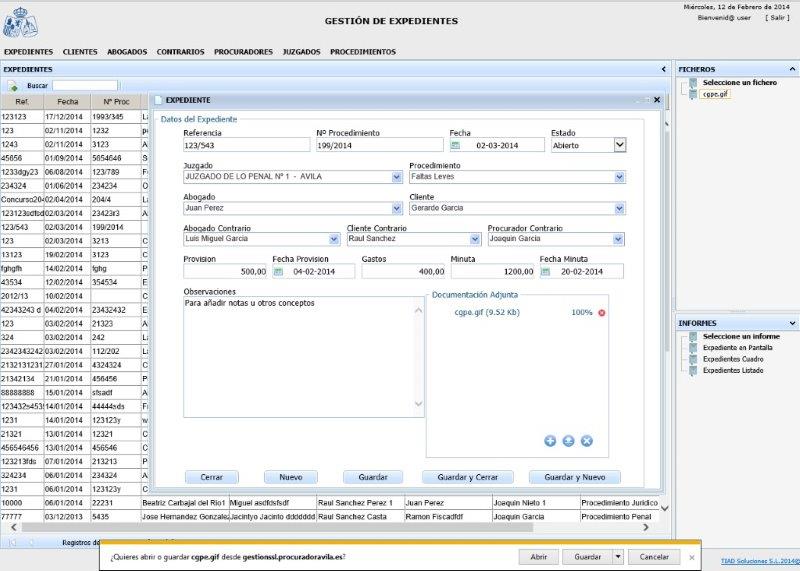Open the Estado dropdown
The image size is (800, 571).
tap(619, 145)
